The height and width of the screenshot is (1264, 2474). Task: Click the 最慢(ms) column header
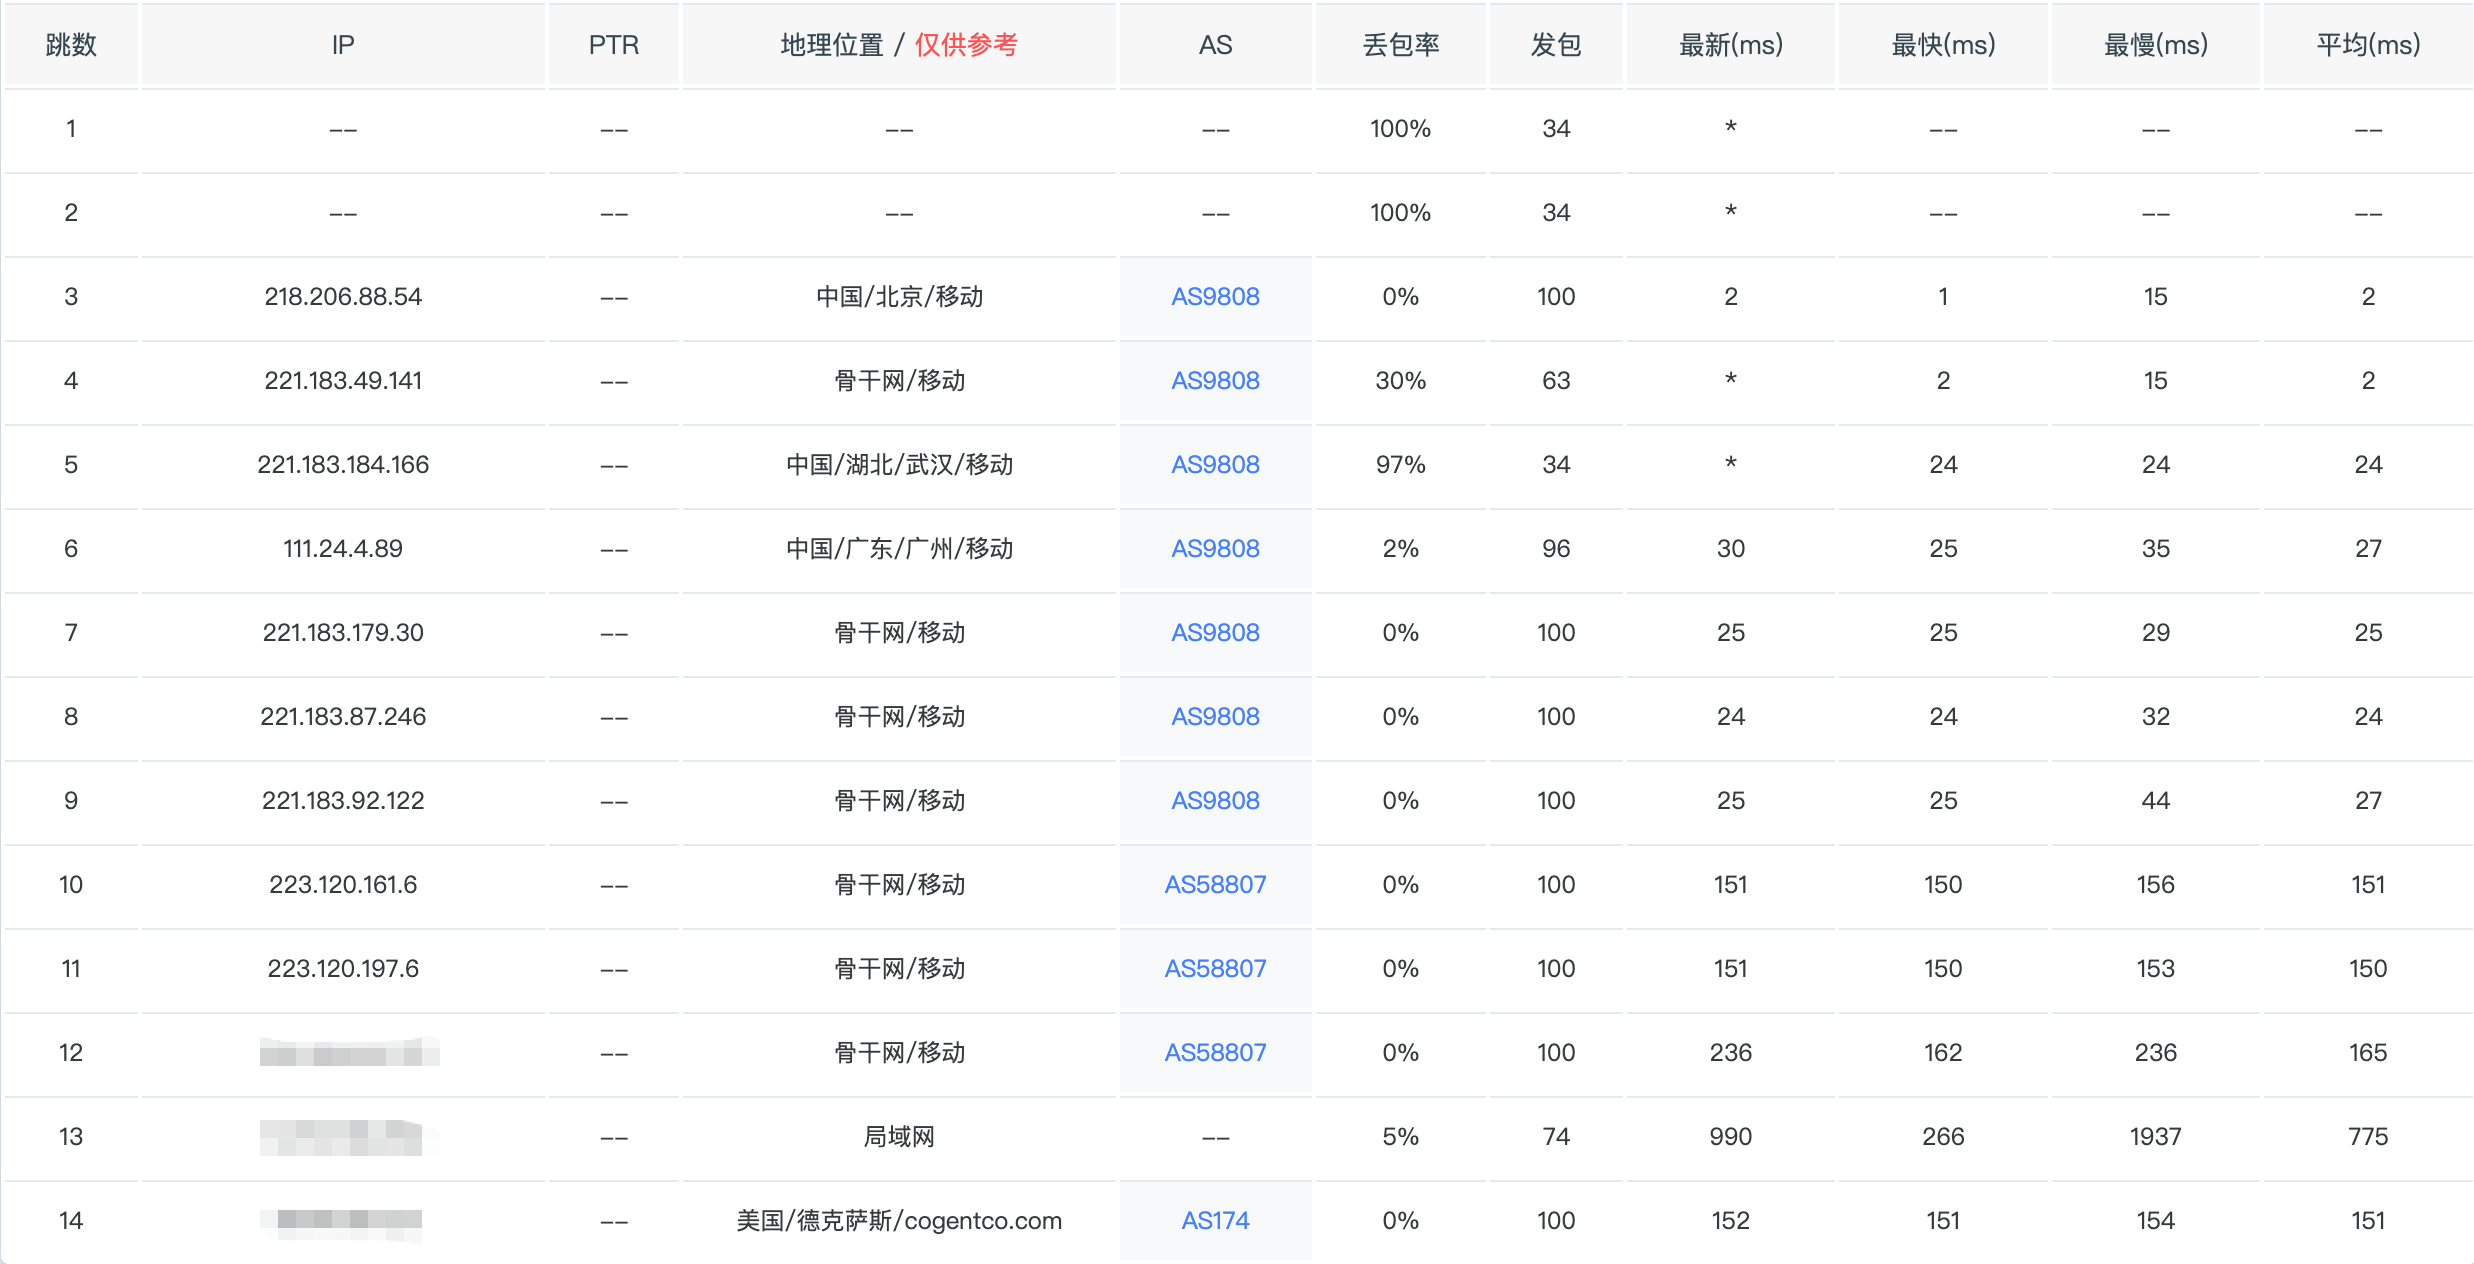2155,45
